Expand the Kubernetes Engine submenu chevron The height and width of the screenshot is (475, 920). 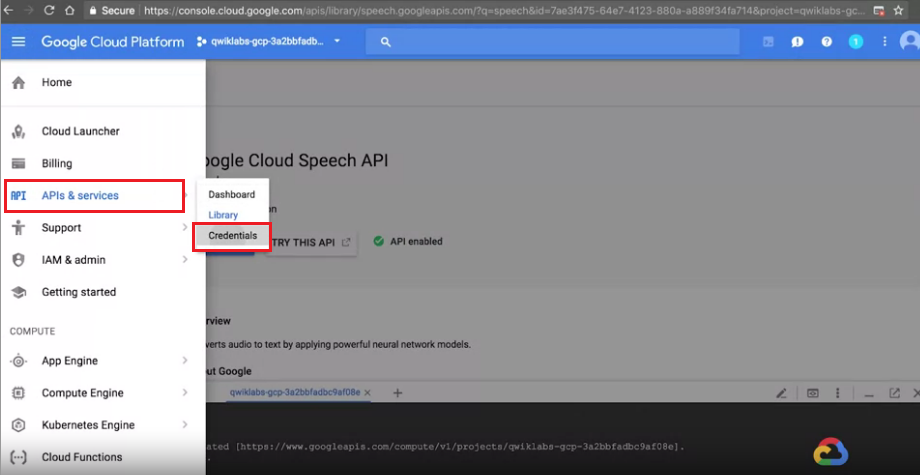pyautogui.click(x=185, y=425)
